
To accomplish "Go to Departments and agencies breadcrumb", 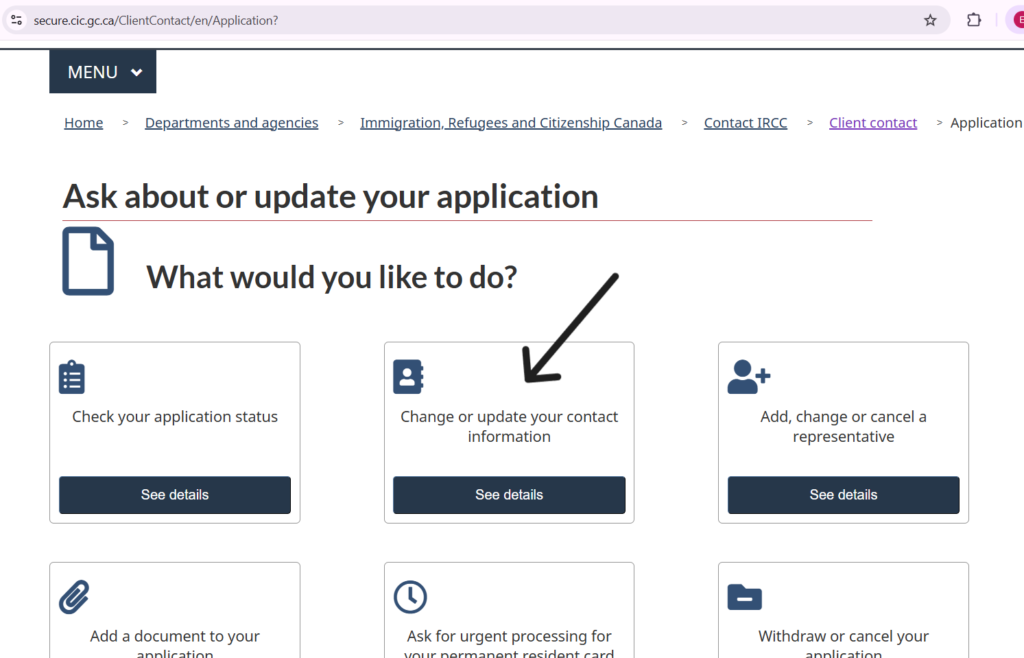I will click(x=231, y=123).
